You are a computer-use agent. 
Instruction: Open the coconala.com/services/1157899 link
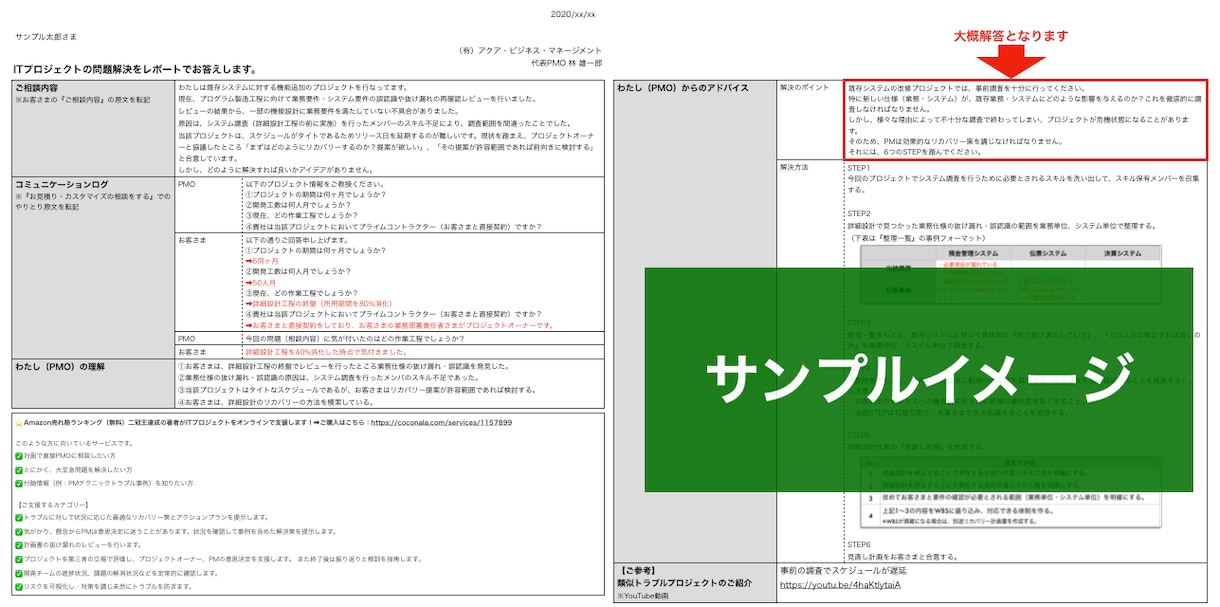pyautogui.click(x=441, y=423)
